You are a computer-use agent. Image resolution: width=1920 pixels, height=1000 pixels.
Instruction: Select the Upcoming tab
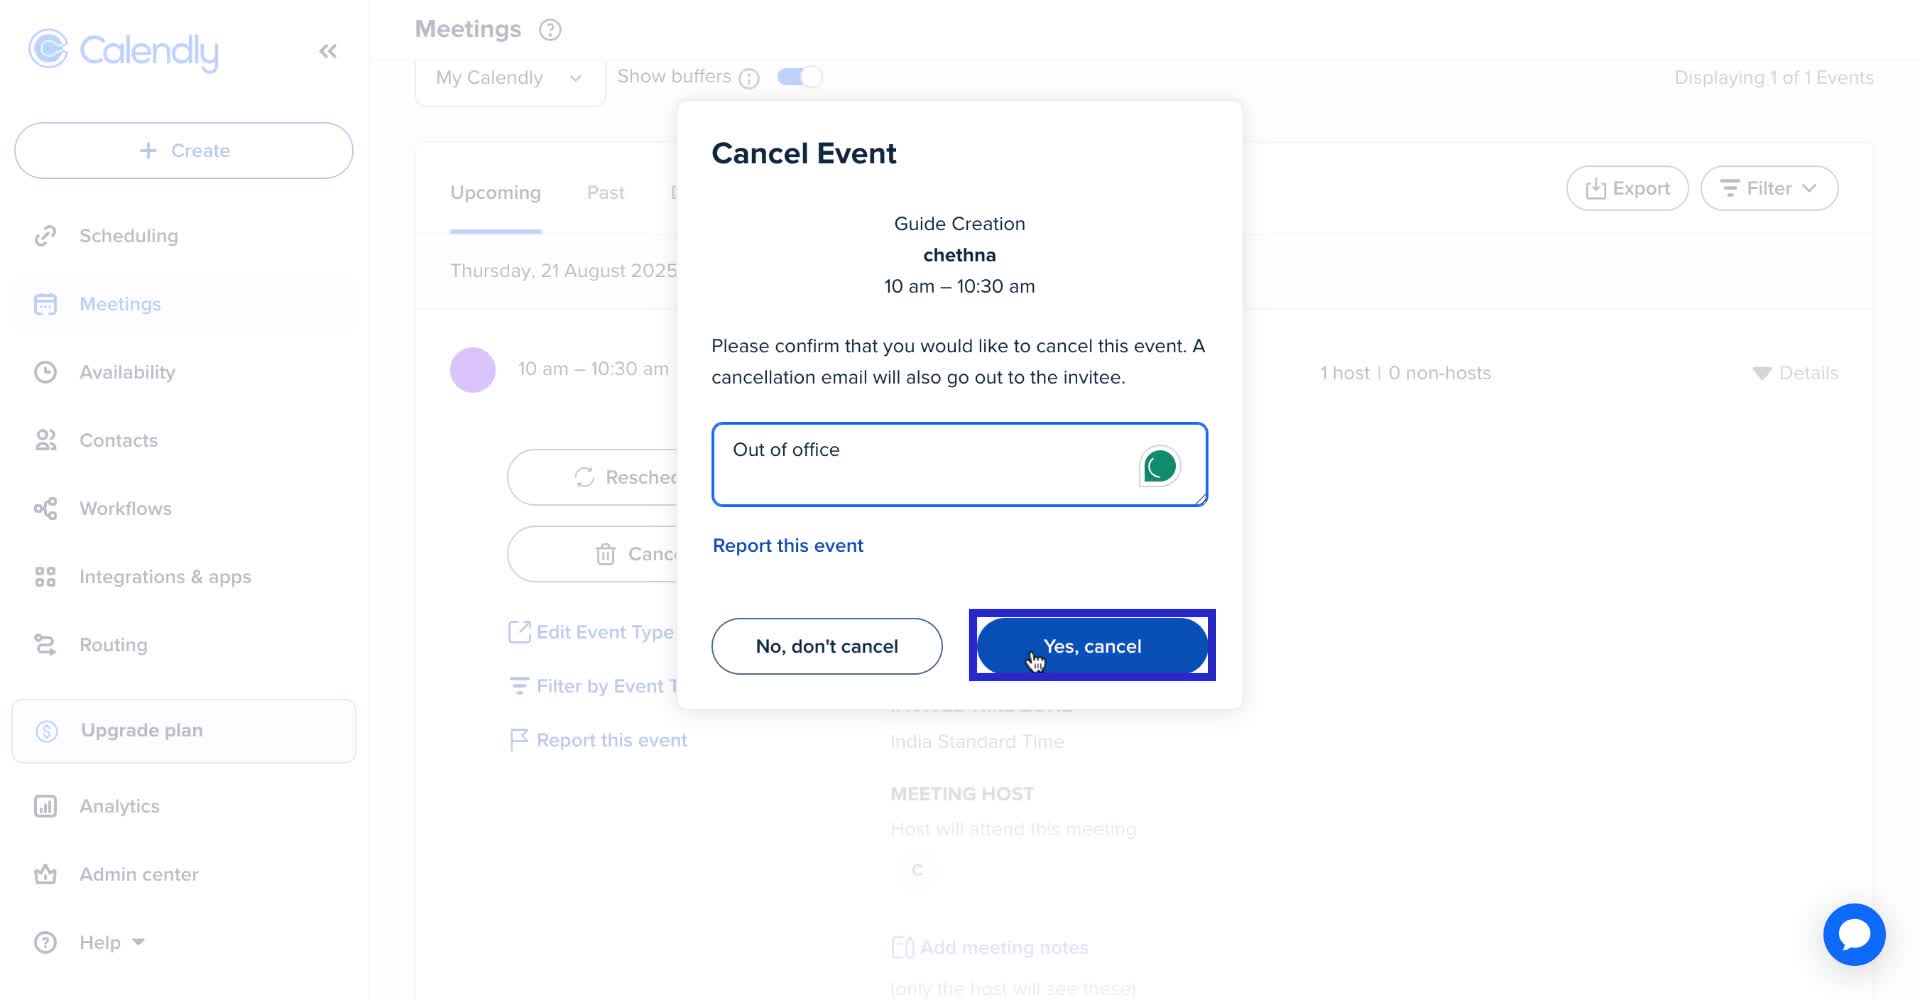click(495, 192)
